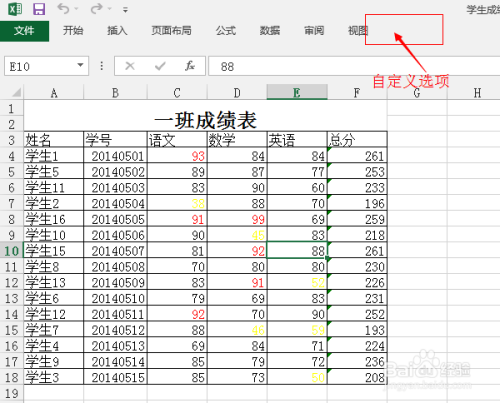Select the active cell E10 showing 88
Image resolution: width=500 pixels, height=403 pixels.
297,251
